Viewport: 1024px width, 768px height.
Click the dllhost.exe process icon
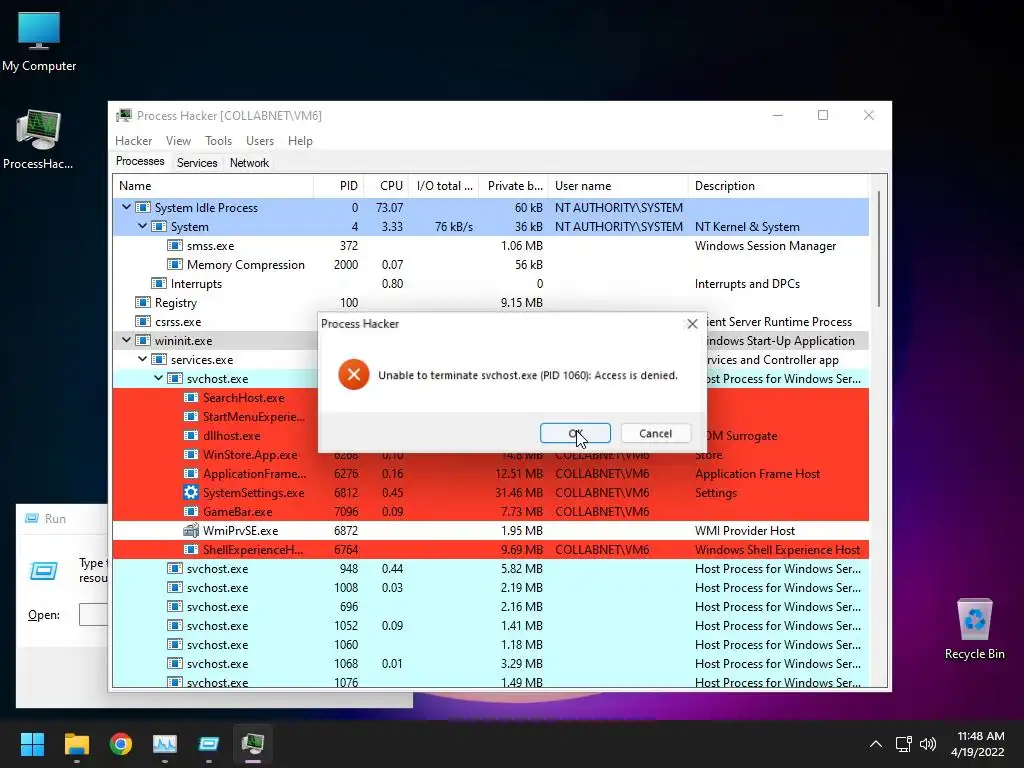coord(191,436)
